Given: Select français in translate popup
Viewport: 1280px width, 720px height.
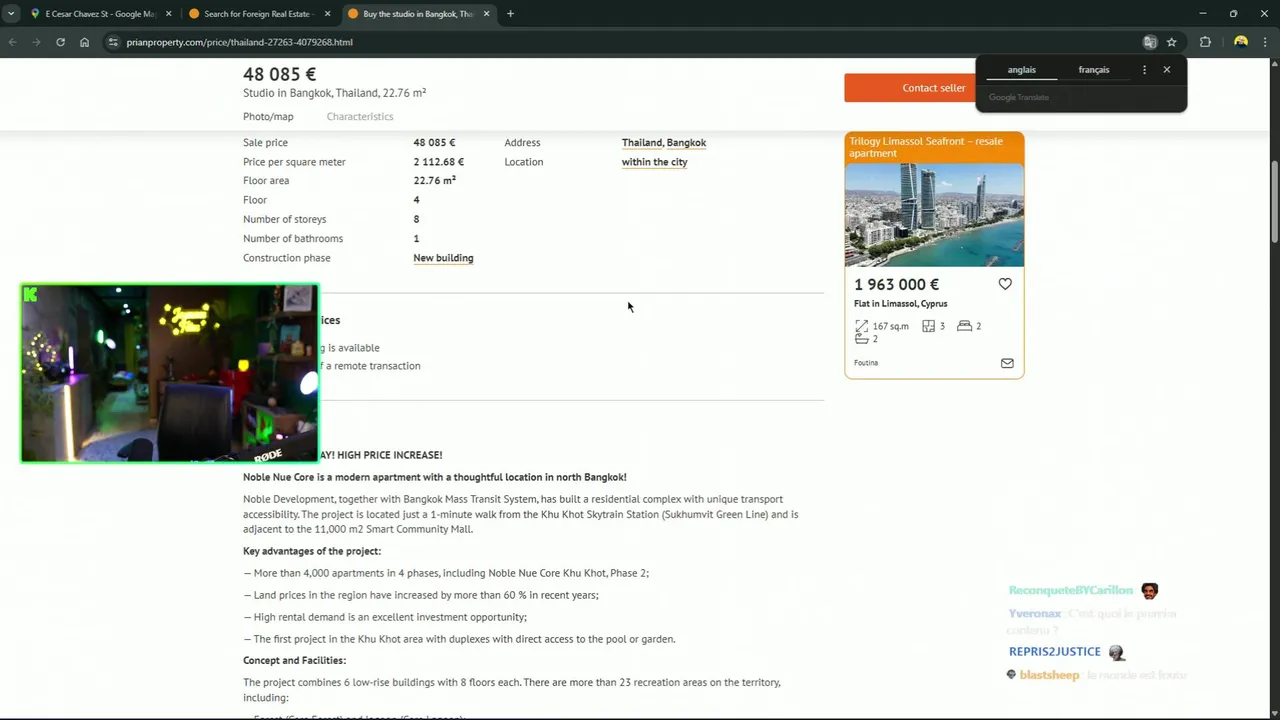Looking at the screenshot, I should coord(1094,70).
